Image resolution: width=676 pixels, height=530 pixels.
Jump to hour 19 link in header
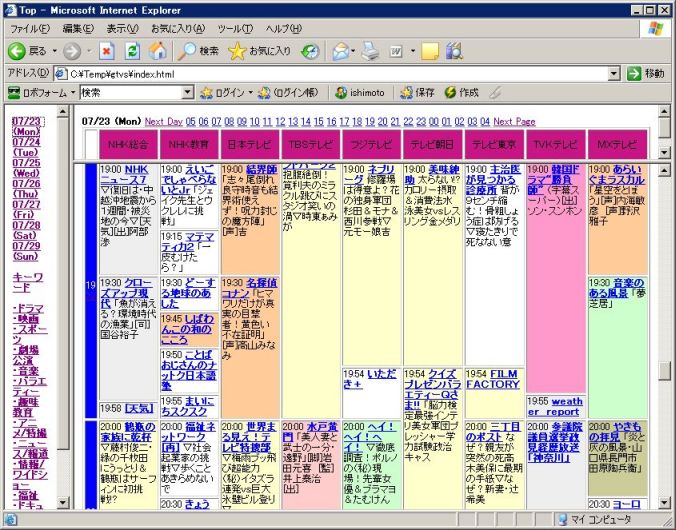pos(369,122)
